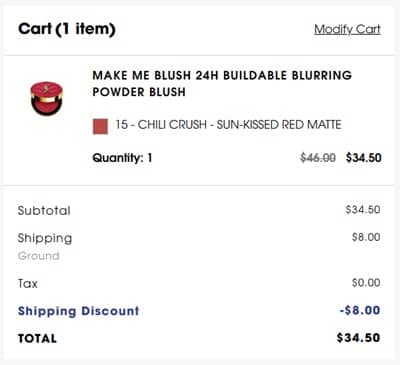Click the Make Me Blush product title
The height and width of the screenshot is (365, 400).
click(222, 83)
